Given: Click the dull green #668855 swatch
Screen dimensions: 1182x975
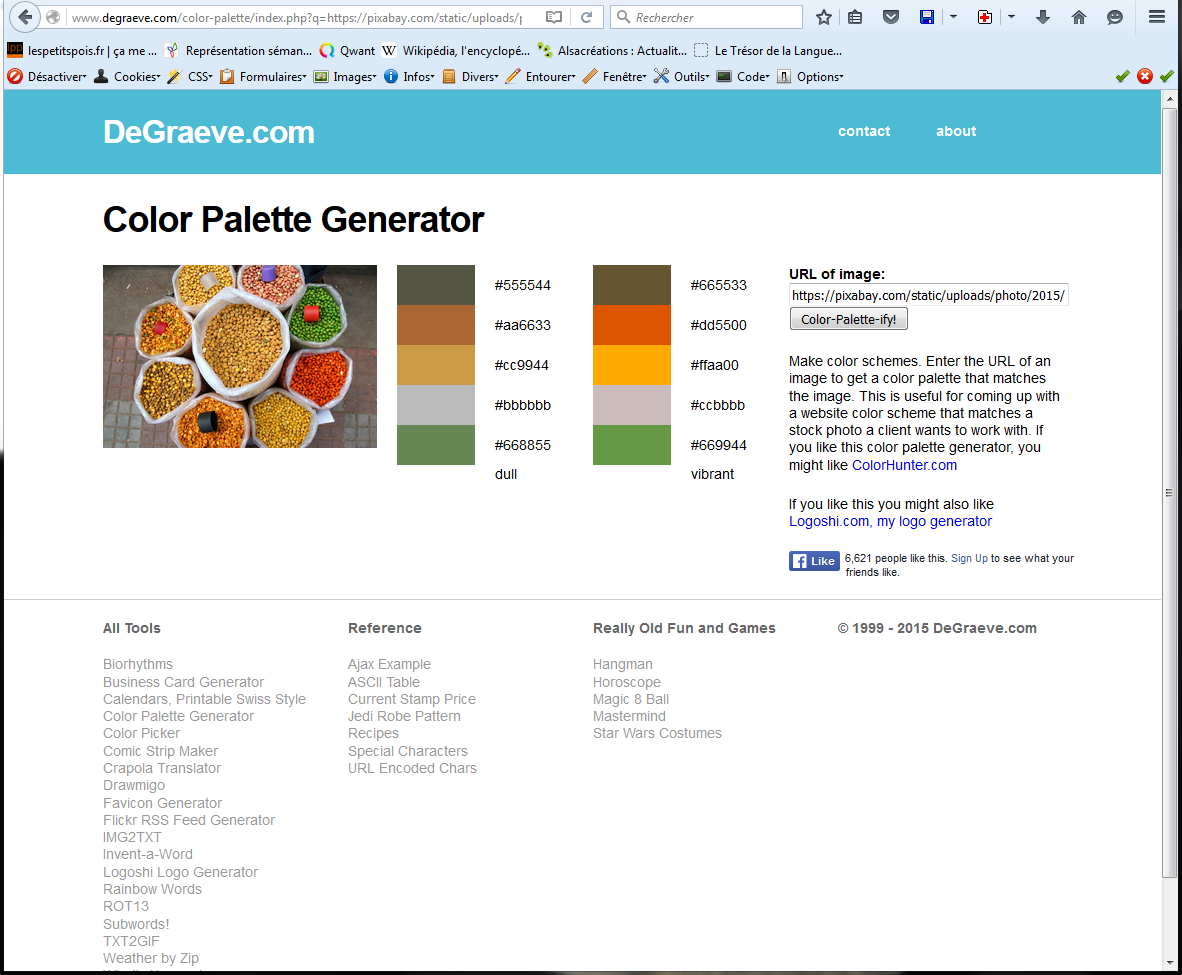Looking at the screenshot, I should coord(435,445).
